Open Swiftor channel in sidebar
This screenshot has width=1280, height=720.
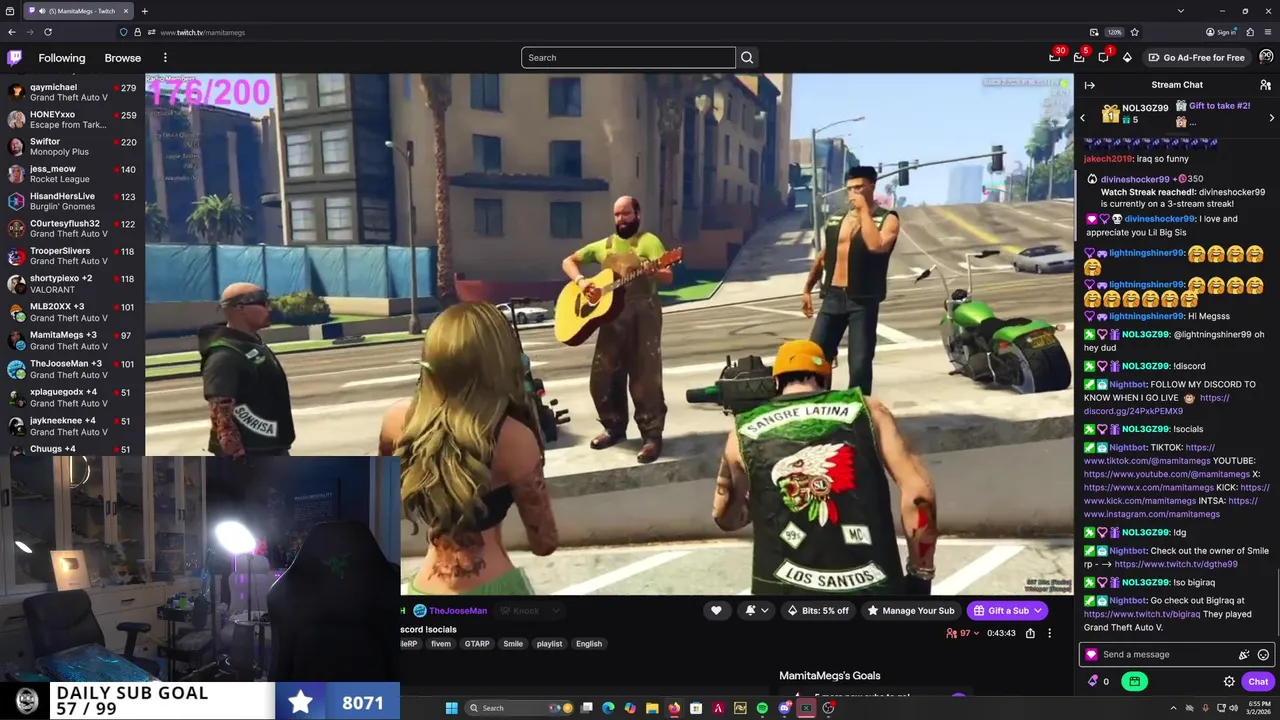tap(72, 147)
